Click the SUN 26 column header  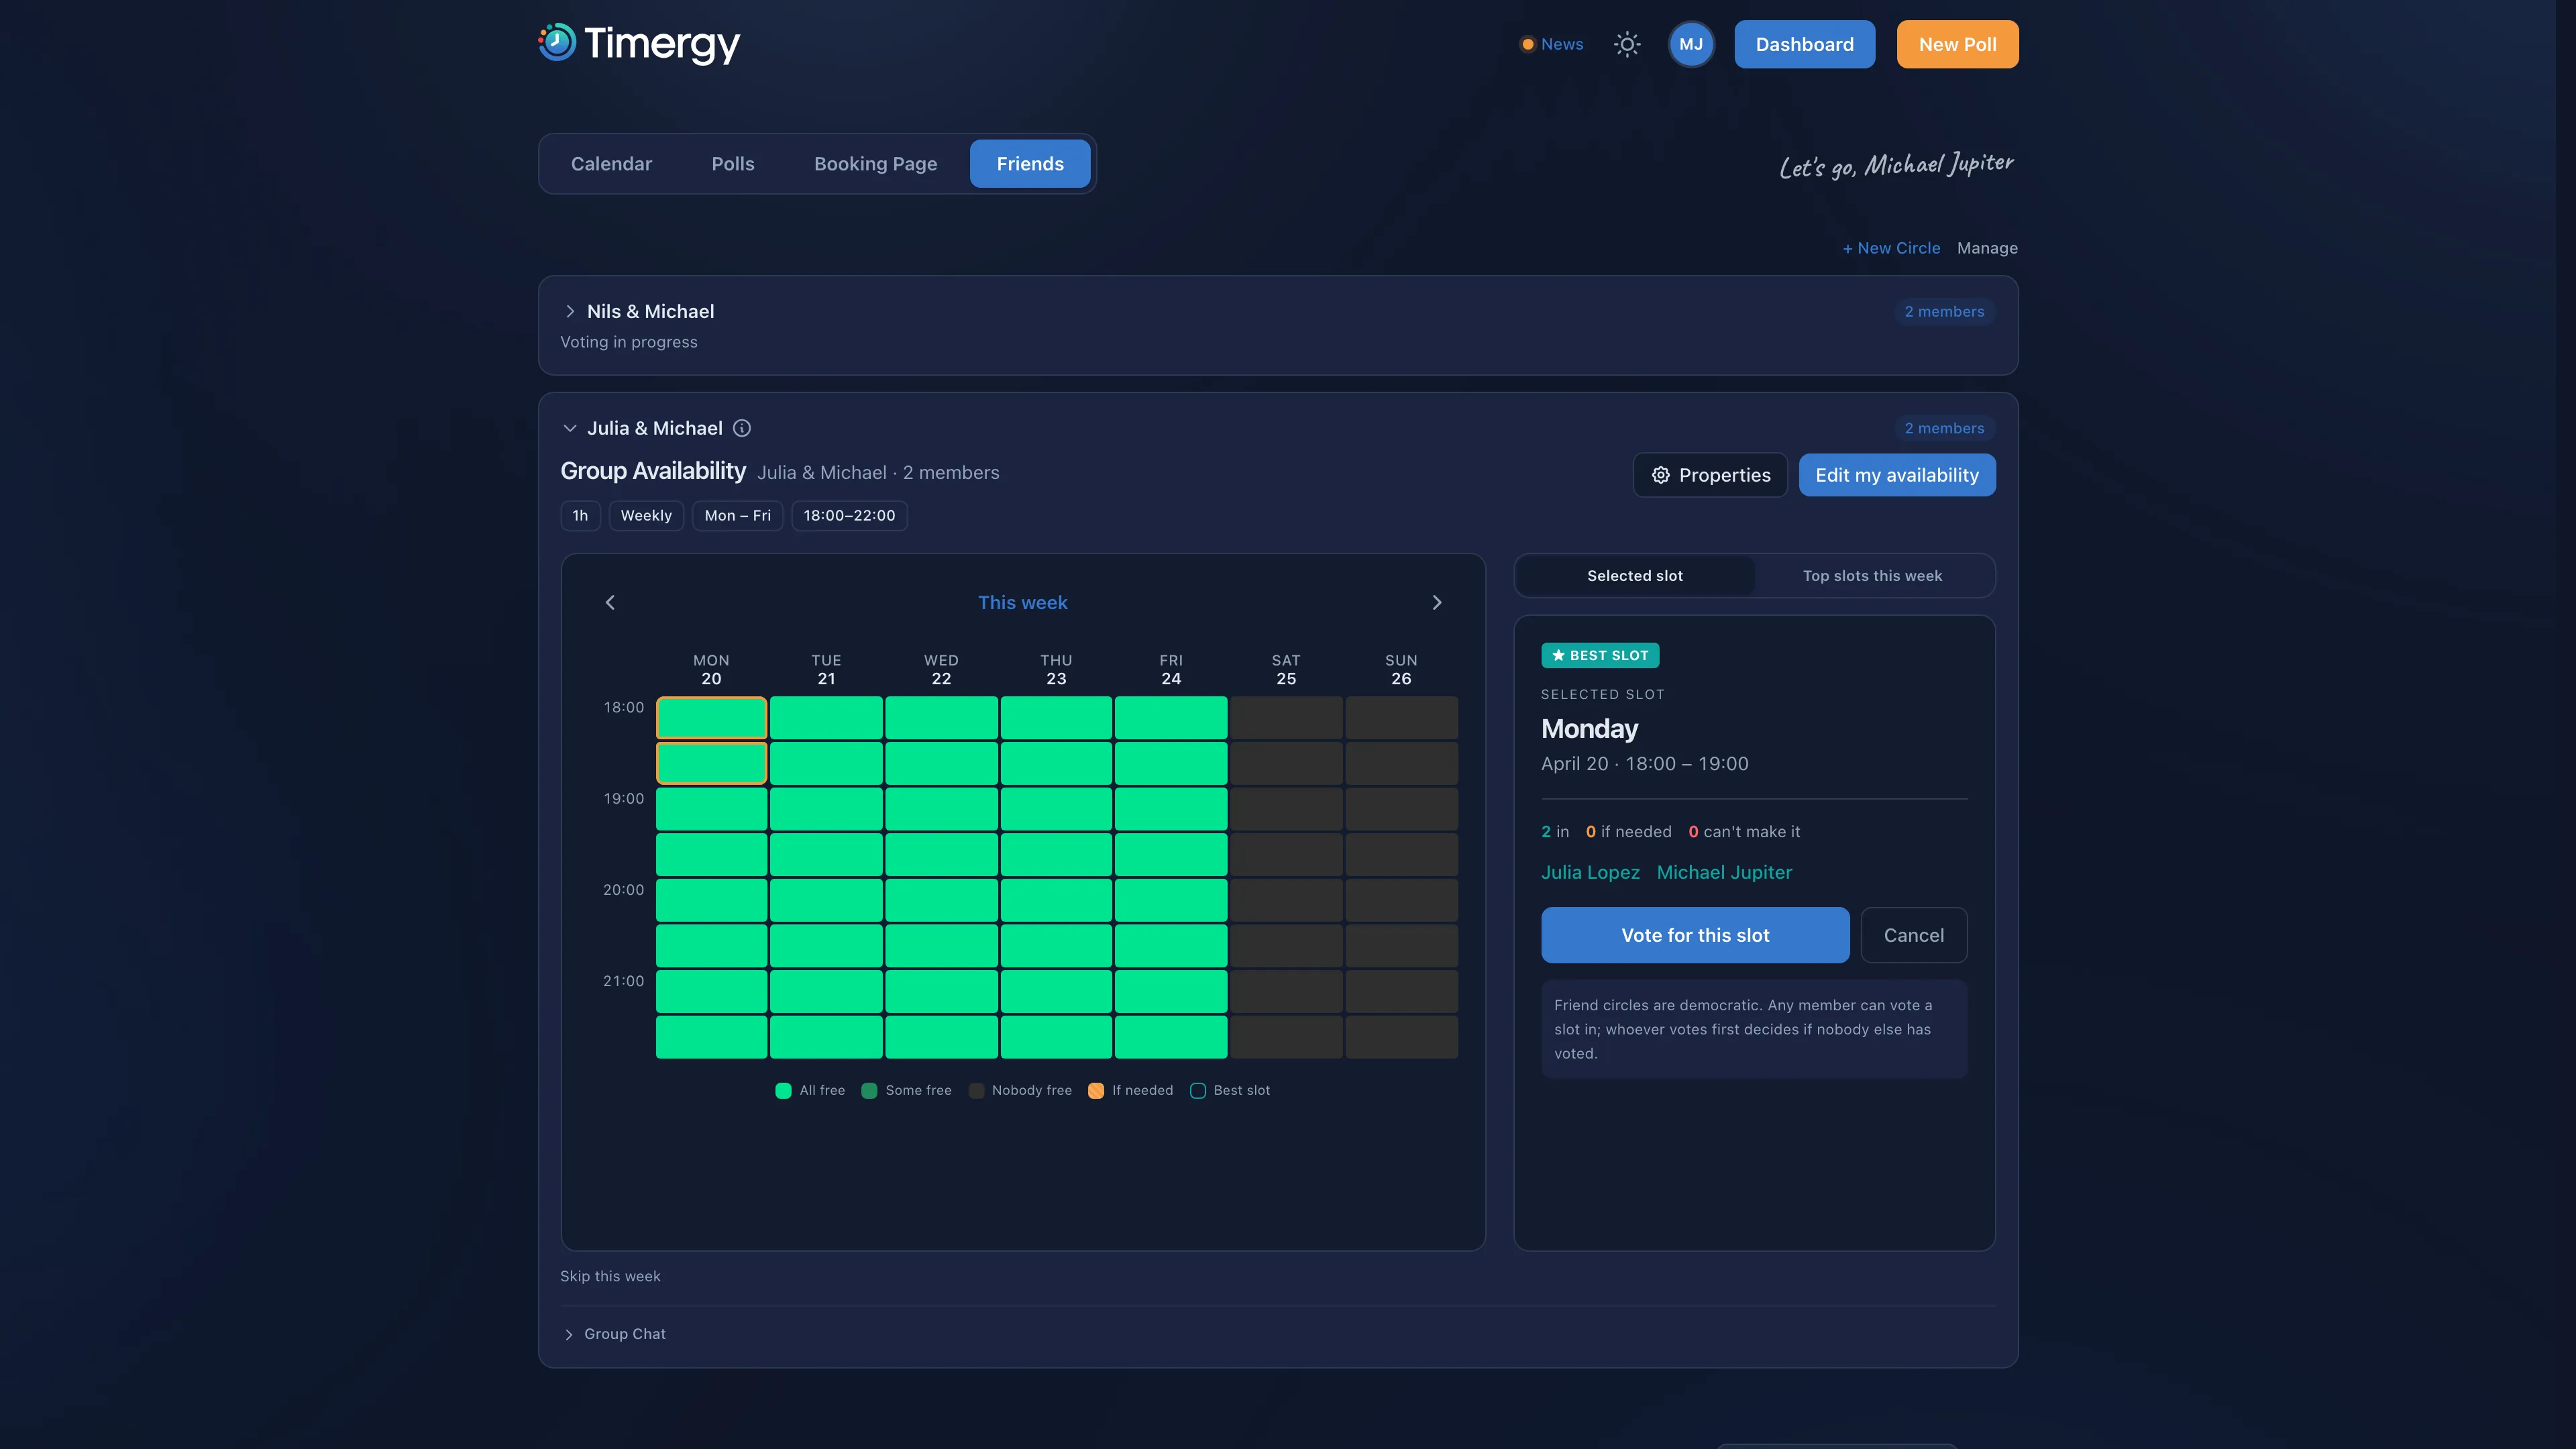[1401, 669]
